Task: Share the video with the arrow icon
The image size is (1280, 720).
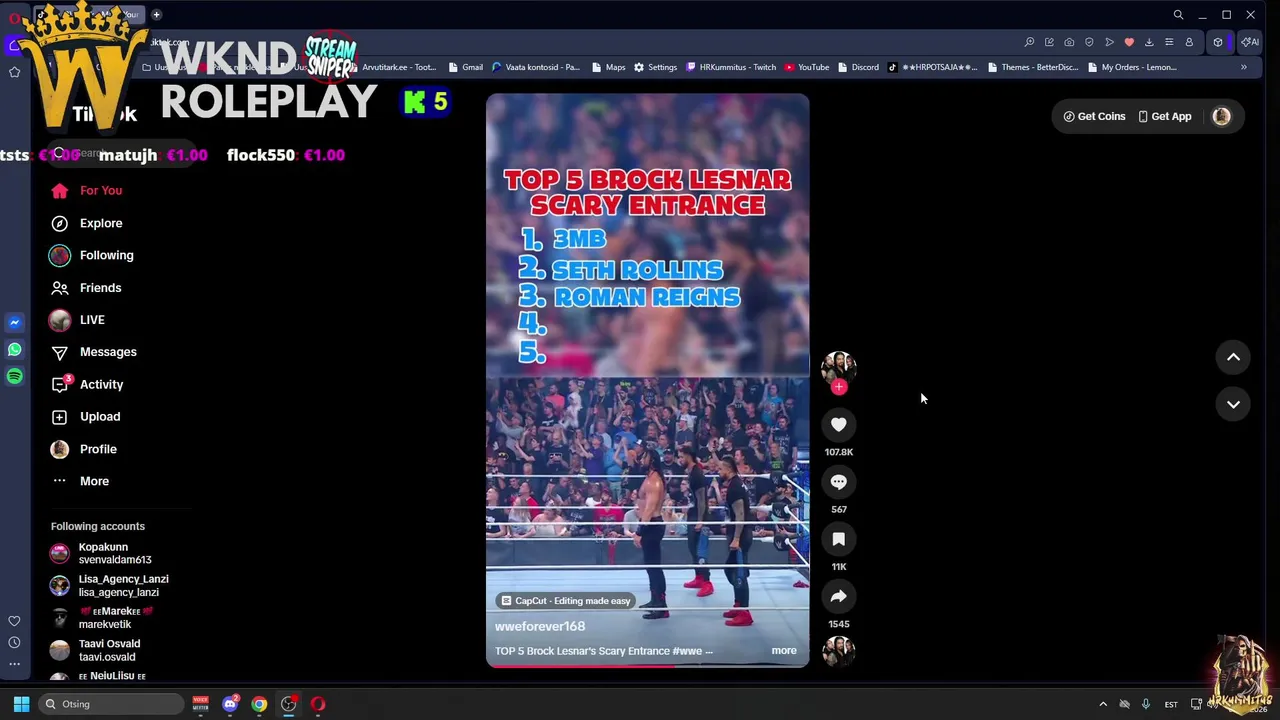Action: tap(838, 597)
